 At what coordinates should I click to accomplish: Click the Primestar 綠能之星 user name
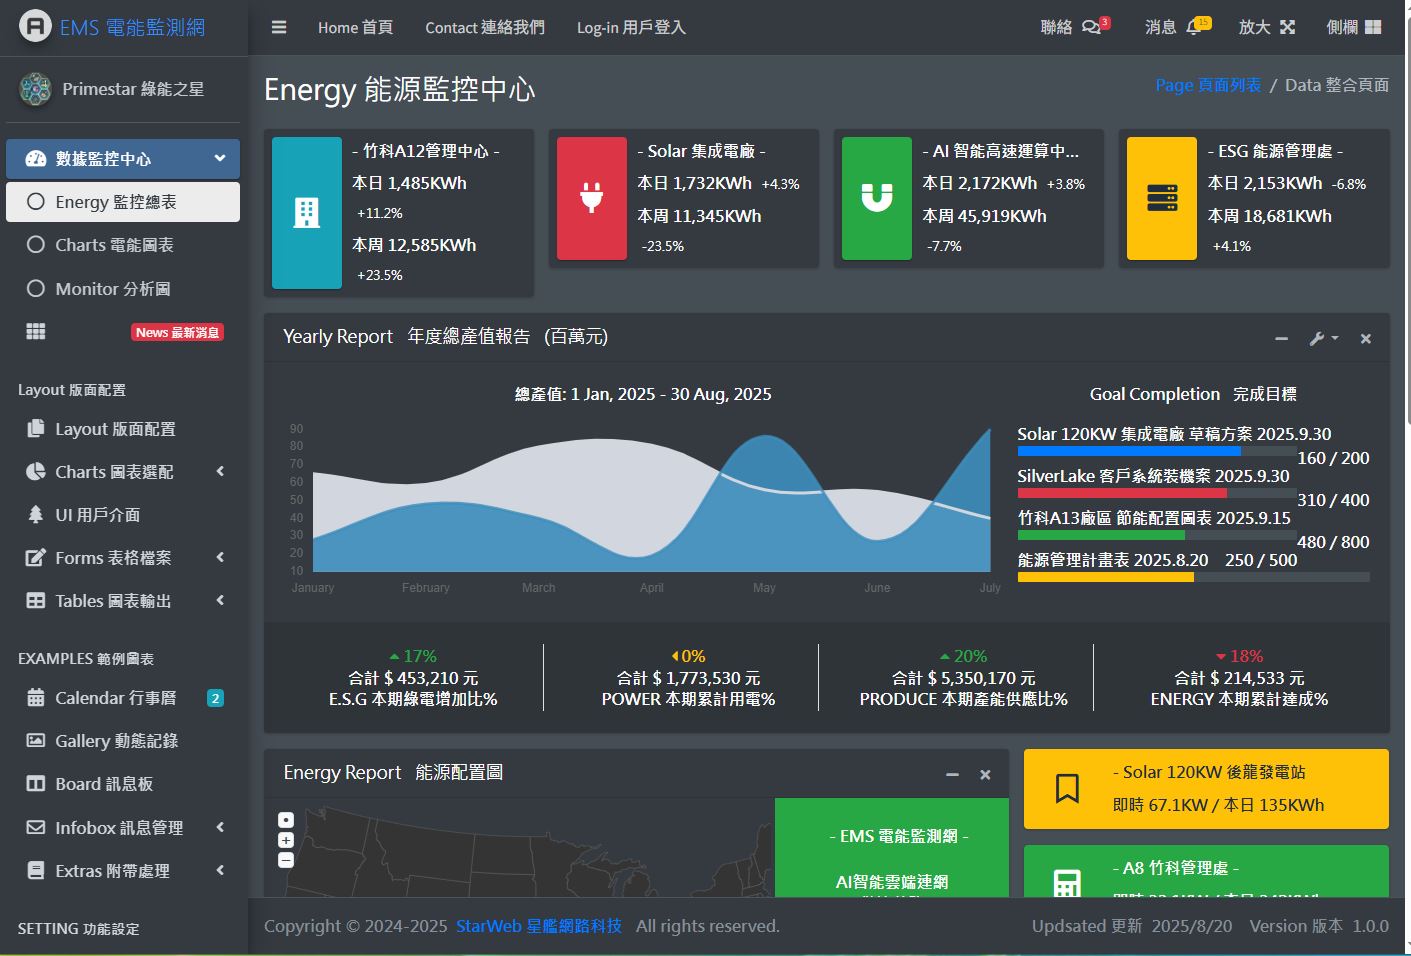pos(133,89)
